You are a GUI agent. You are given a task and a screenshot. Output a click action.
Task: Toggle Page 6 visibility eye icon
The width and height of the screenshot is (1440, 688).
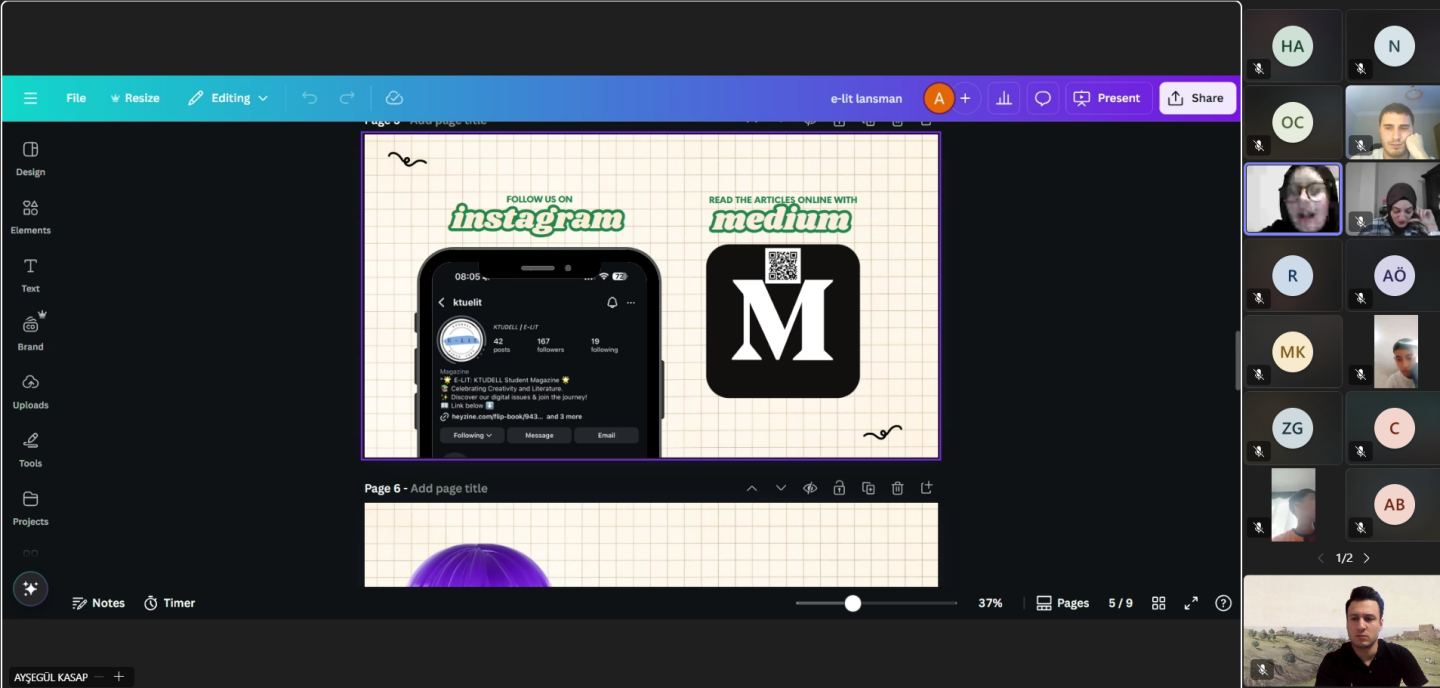click(x=810, y=488)
